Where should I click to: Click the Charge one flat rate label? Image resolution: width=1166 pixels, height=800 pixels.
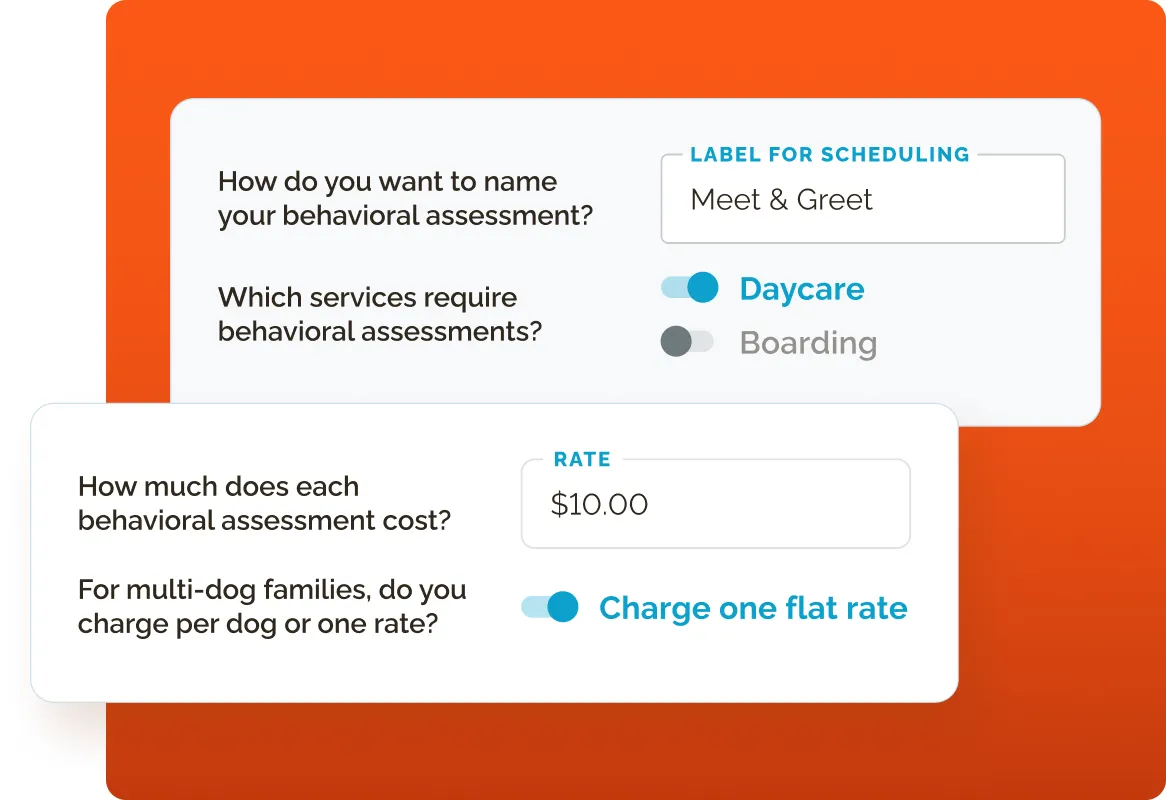pos(752,607)
